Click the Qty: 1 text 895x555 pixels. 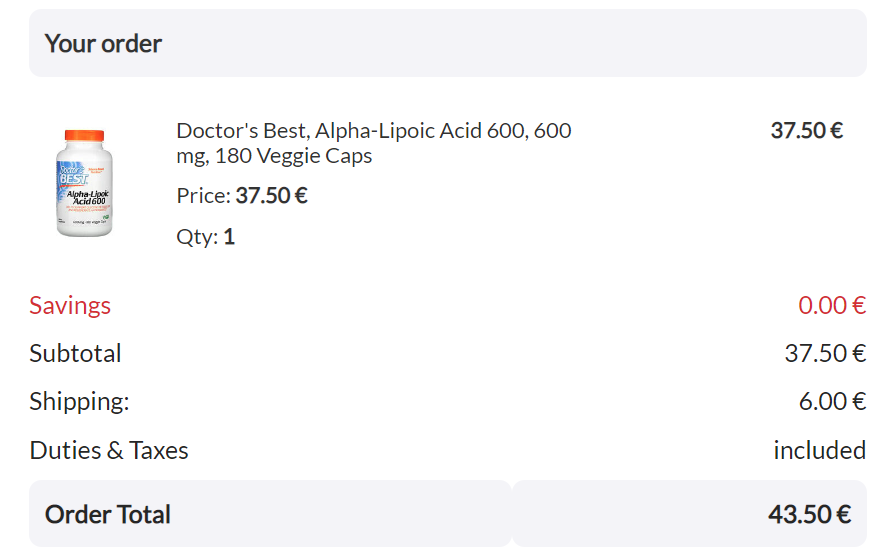coord(205,236)
